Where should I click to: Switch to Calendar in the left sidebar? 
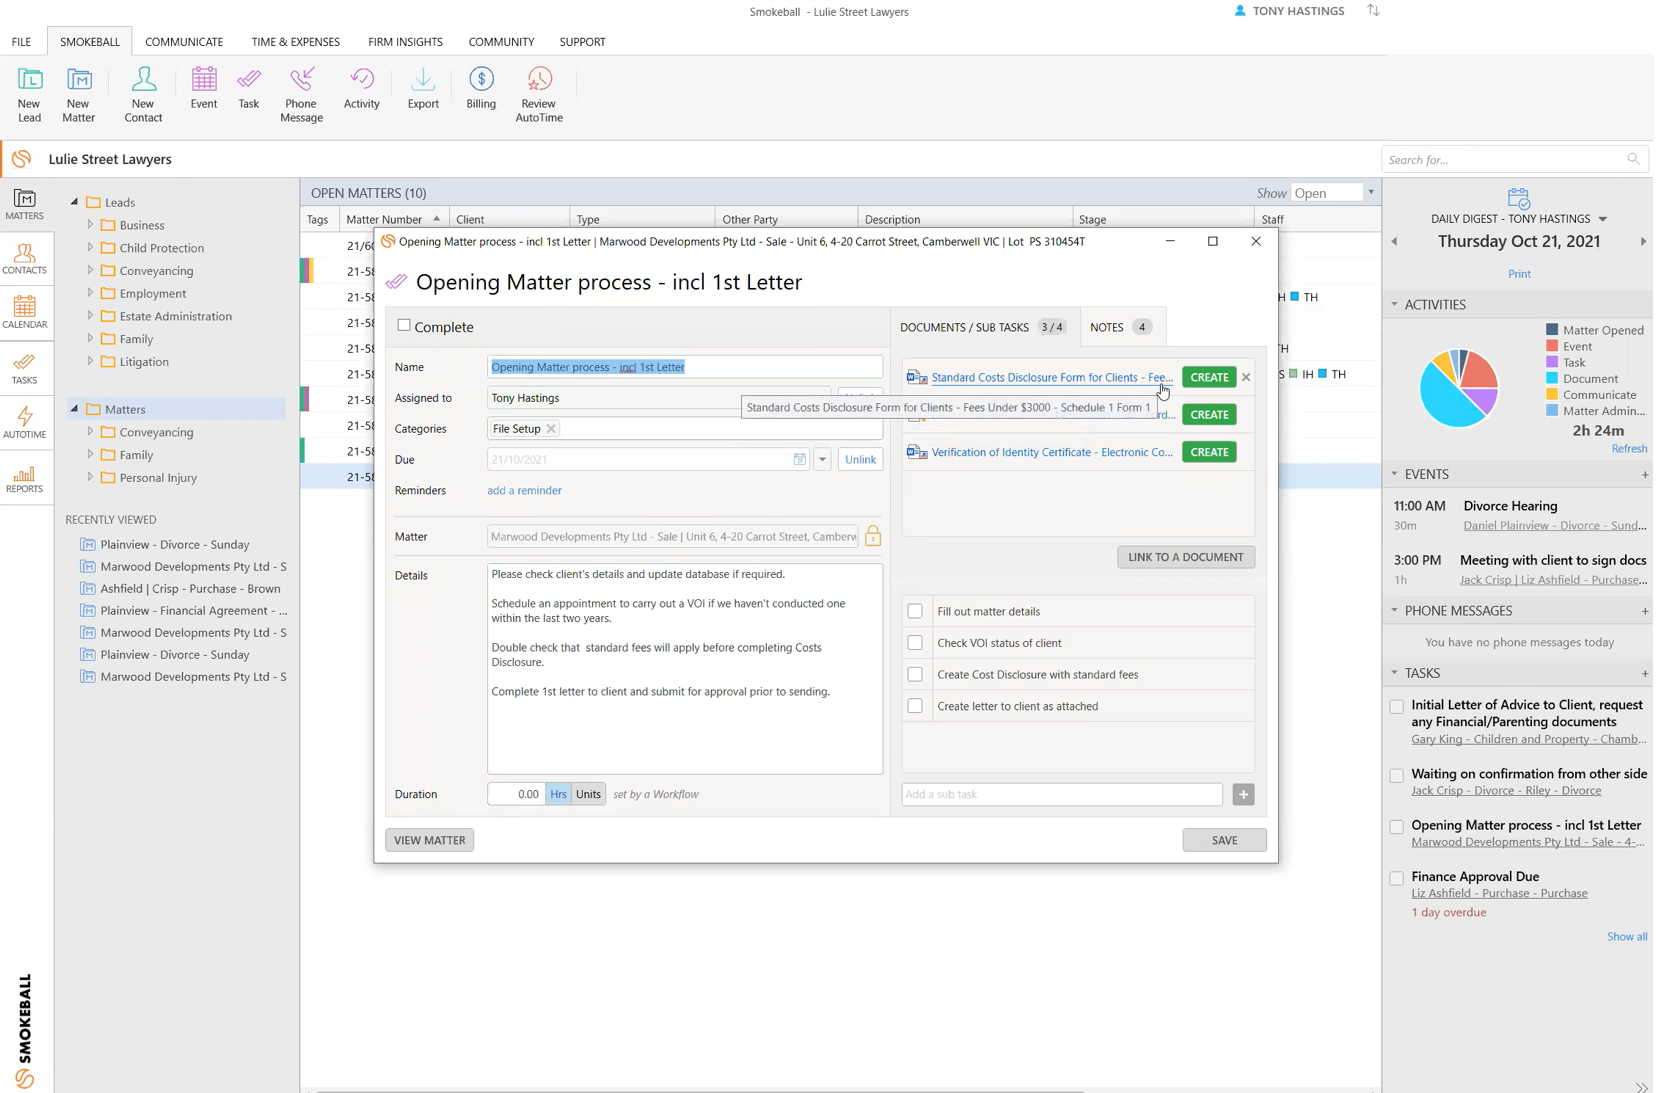point(25,313)
